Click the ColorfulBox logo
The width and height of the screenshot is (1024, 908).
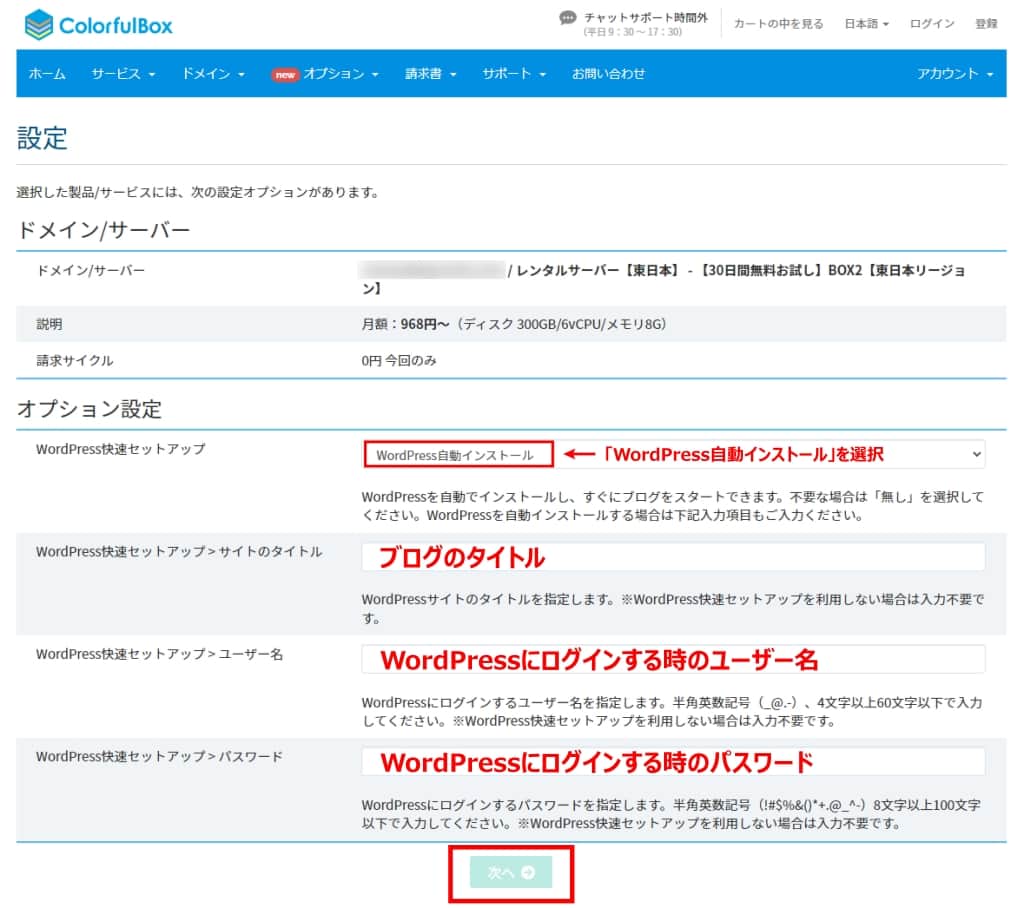click(98, 25)
